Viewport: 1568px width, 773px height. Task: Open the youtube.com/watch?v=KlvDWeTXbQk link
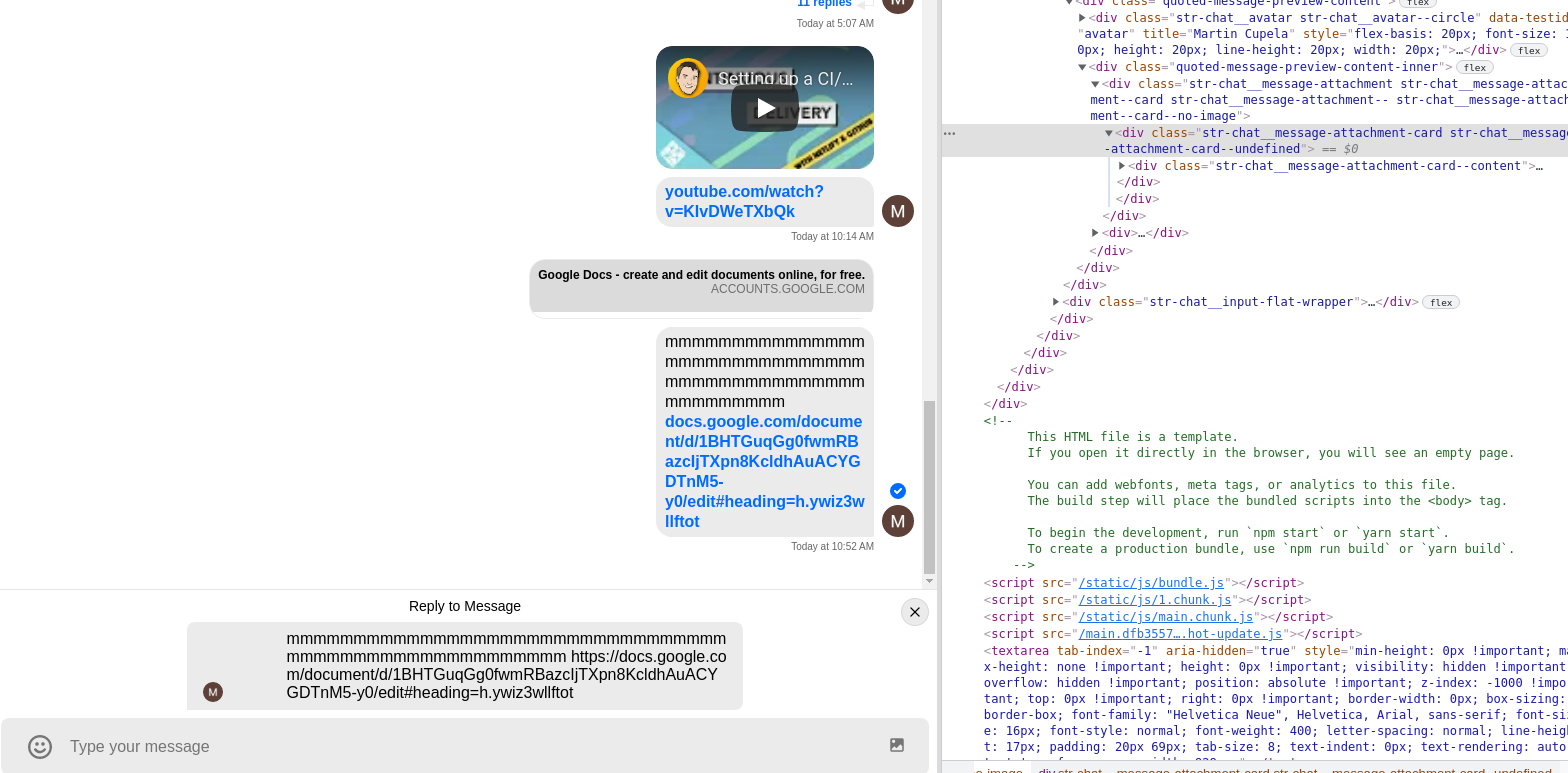tap(744, 201)
